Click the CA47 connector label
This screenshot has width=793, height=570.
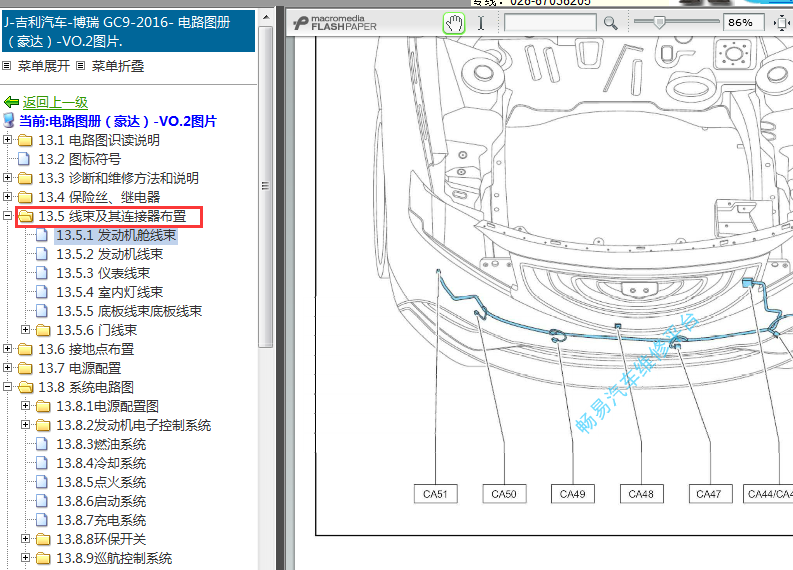point(710,494)
